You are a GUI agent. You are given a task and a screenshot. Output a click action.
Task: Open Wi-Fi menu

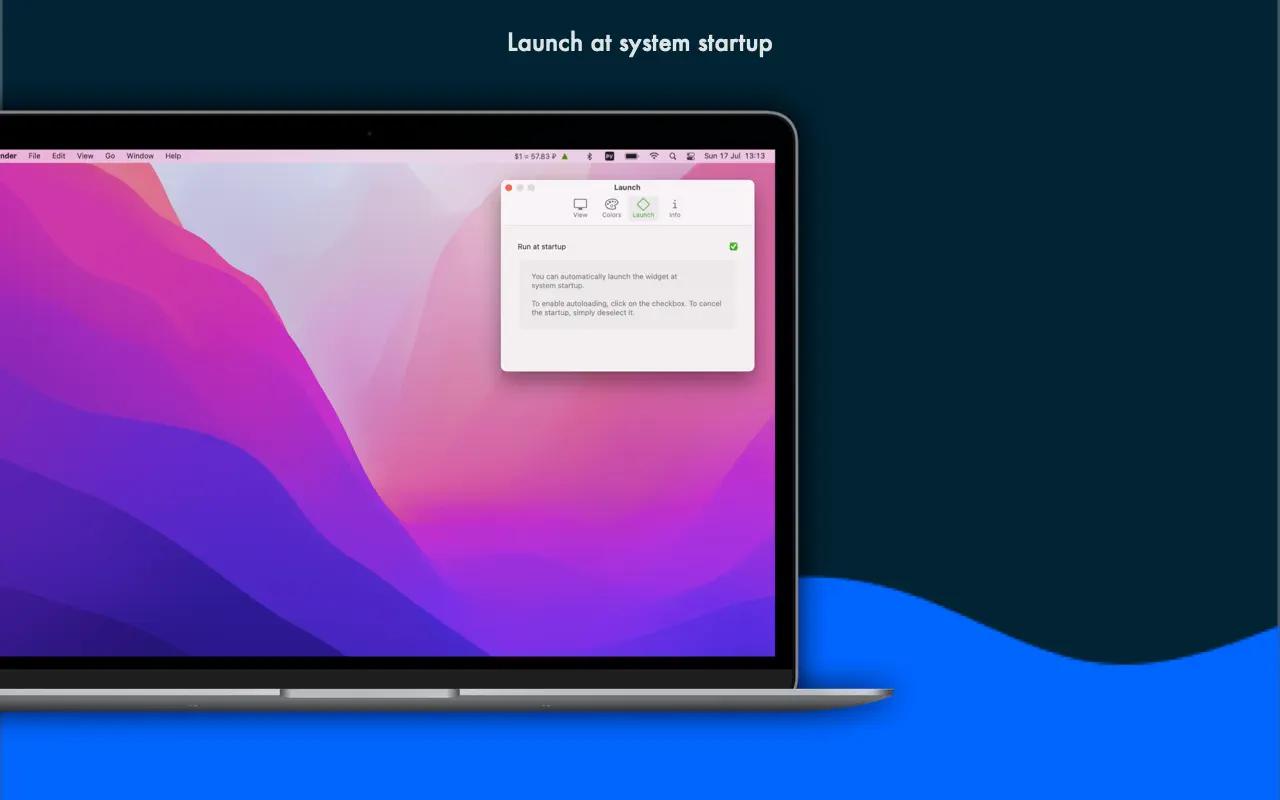(654, 156)
